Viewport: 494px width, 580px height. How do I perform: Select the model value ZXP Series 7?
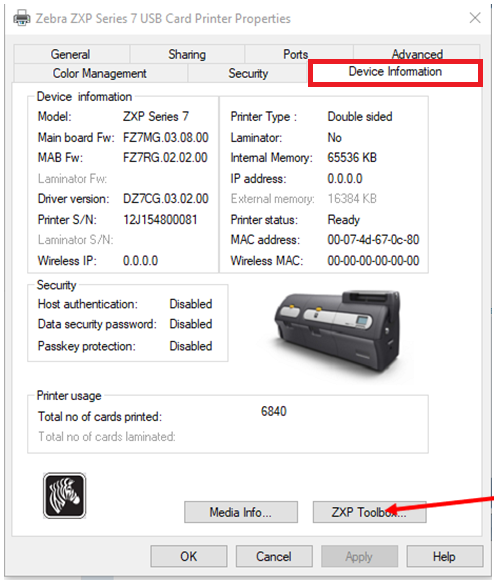coord(156,117)
